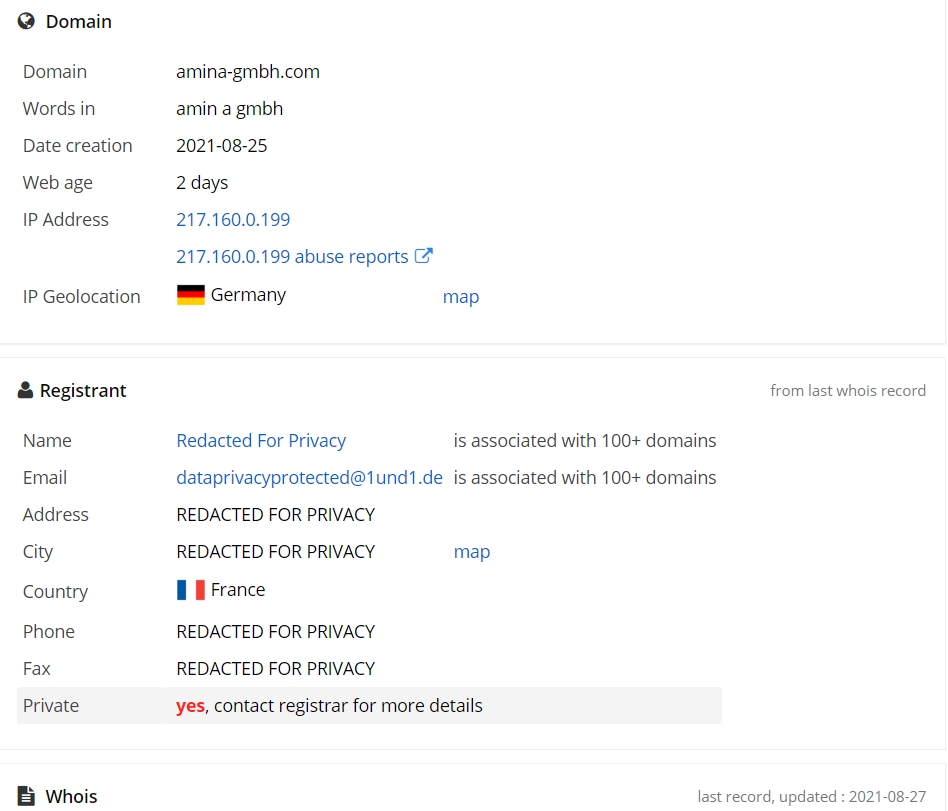Click the Whois document icon
The width and height of the screenshot is (948, 811).
(x=26, y=796)
